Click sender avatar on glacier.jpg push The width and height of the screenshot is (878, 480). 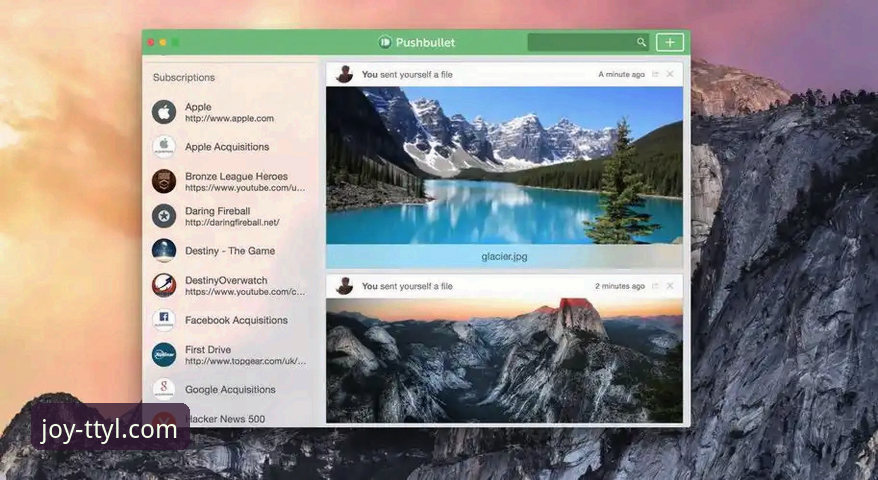click(344, 74)
